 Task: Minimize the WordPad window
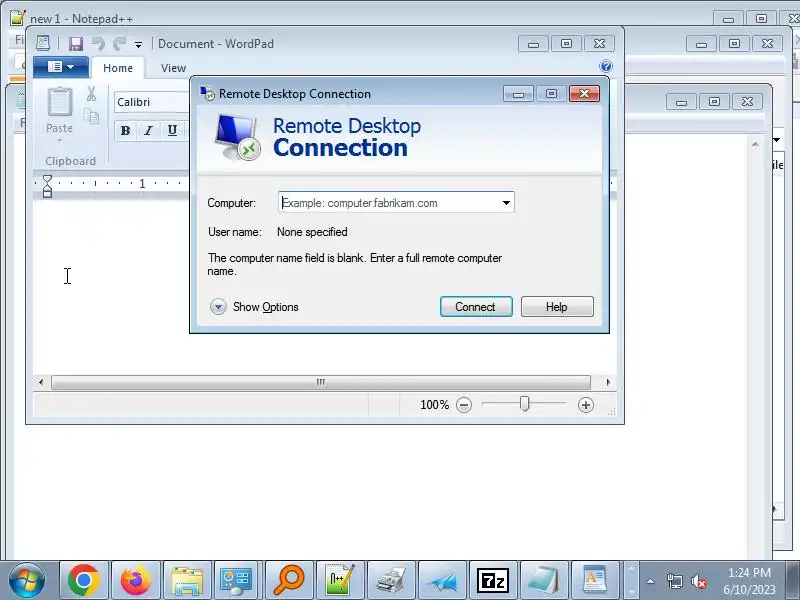[x=533, y=44]
